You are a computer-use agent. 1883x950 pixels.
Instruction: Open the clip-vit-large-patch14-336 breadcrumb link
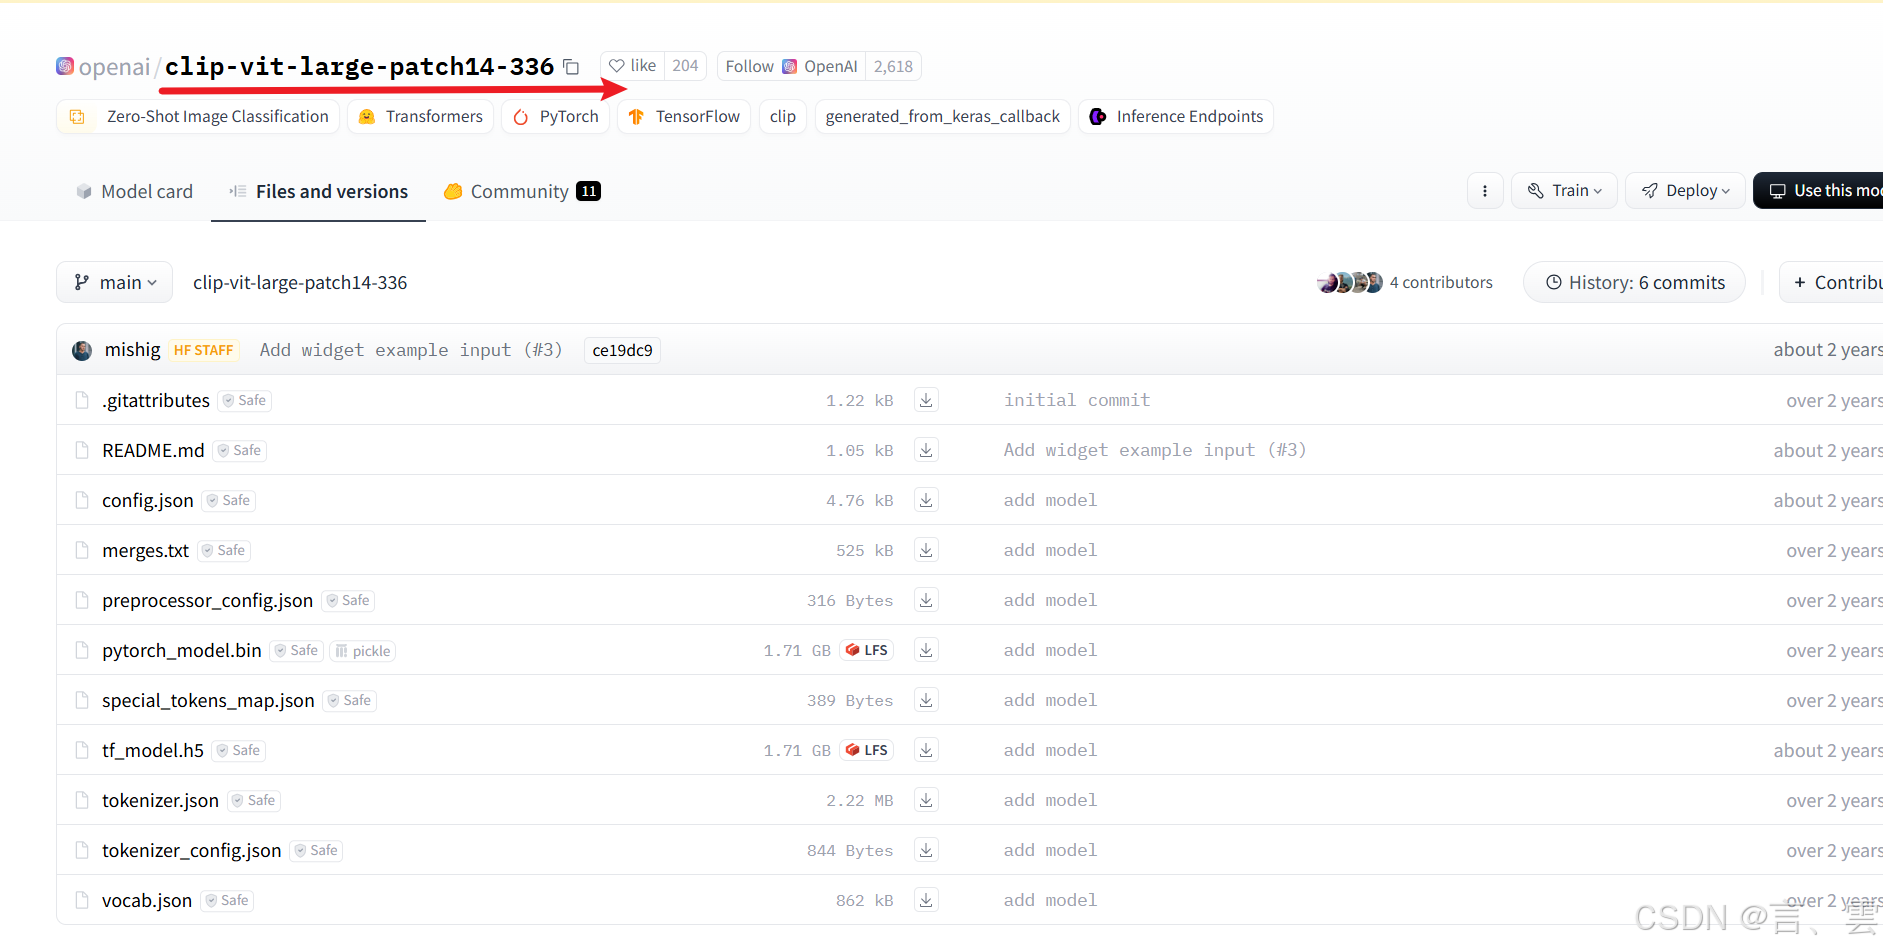[x=300, y=283]
